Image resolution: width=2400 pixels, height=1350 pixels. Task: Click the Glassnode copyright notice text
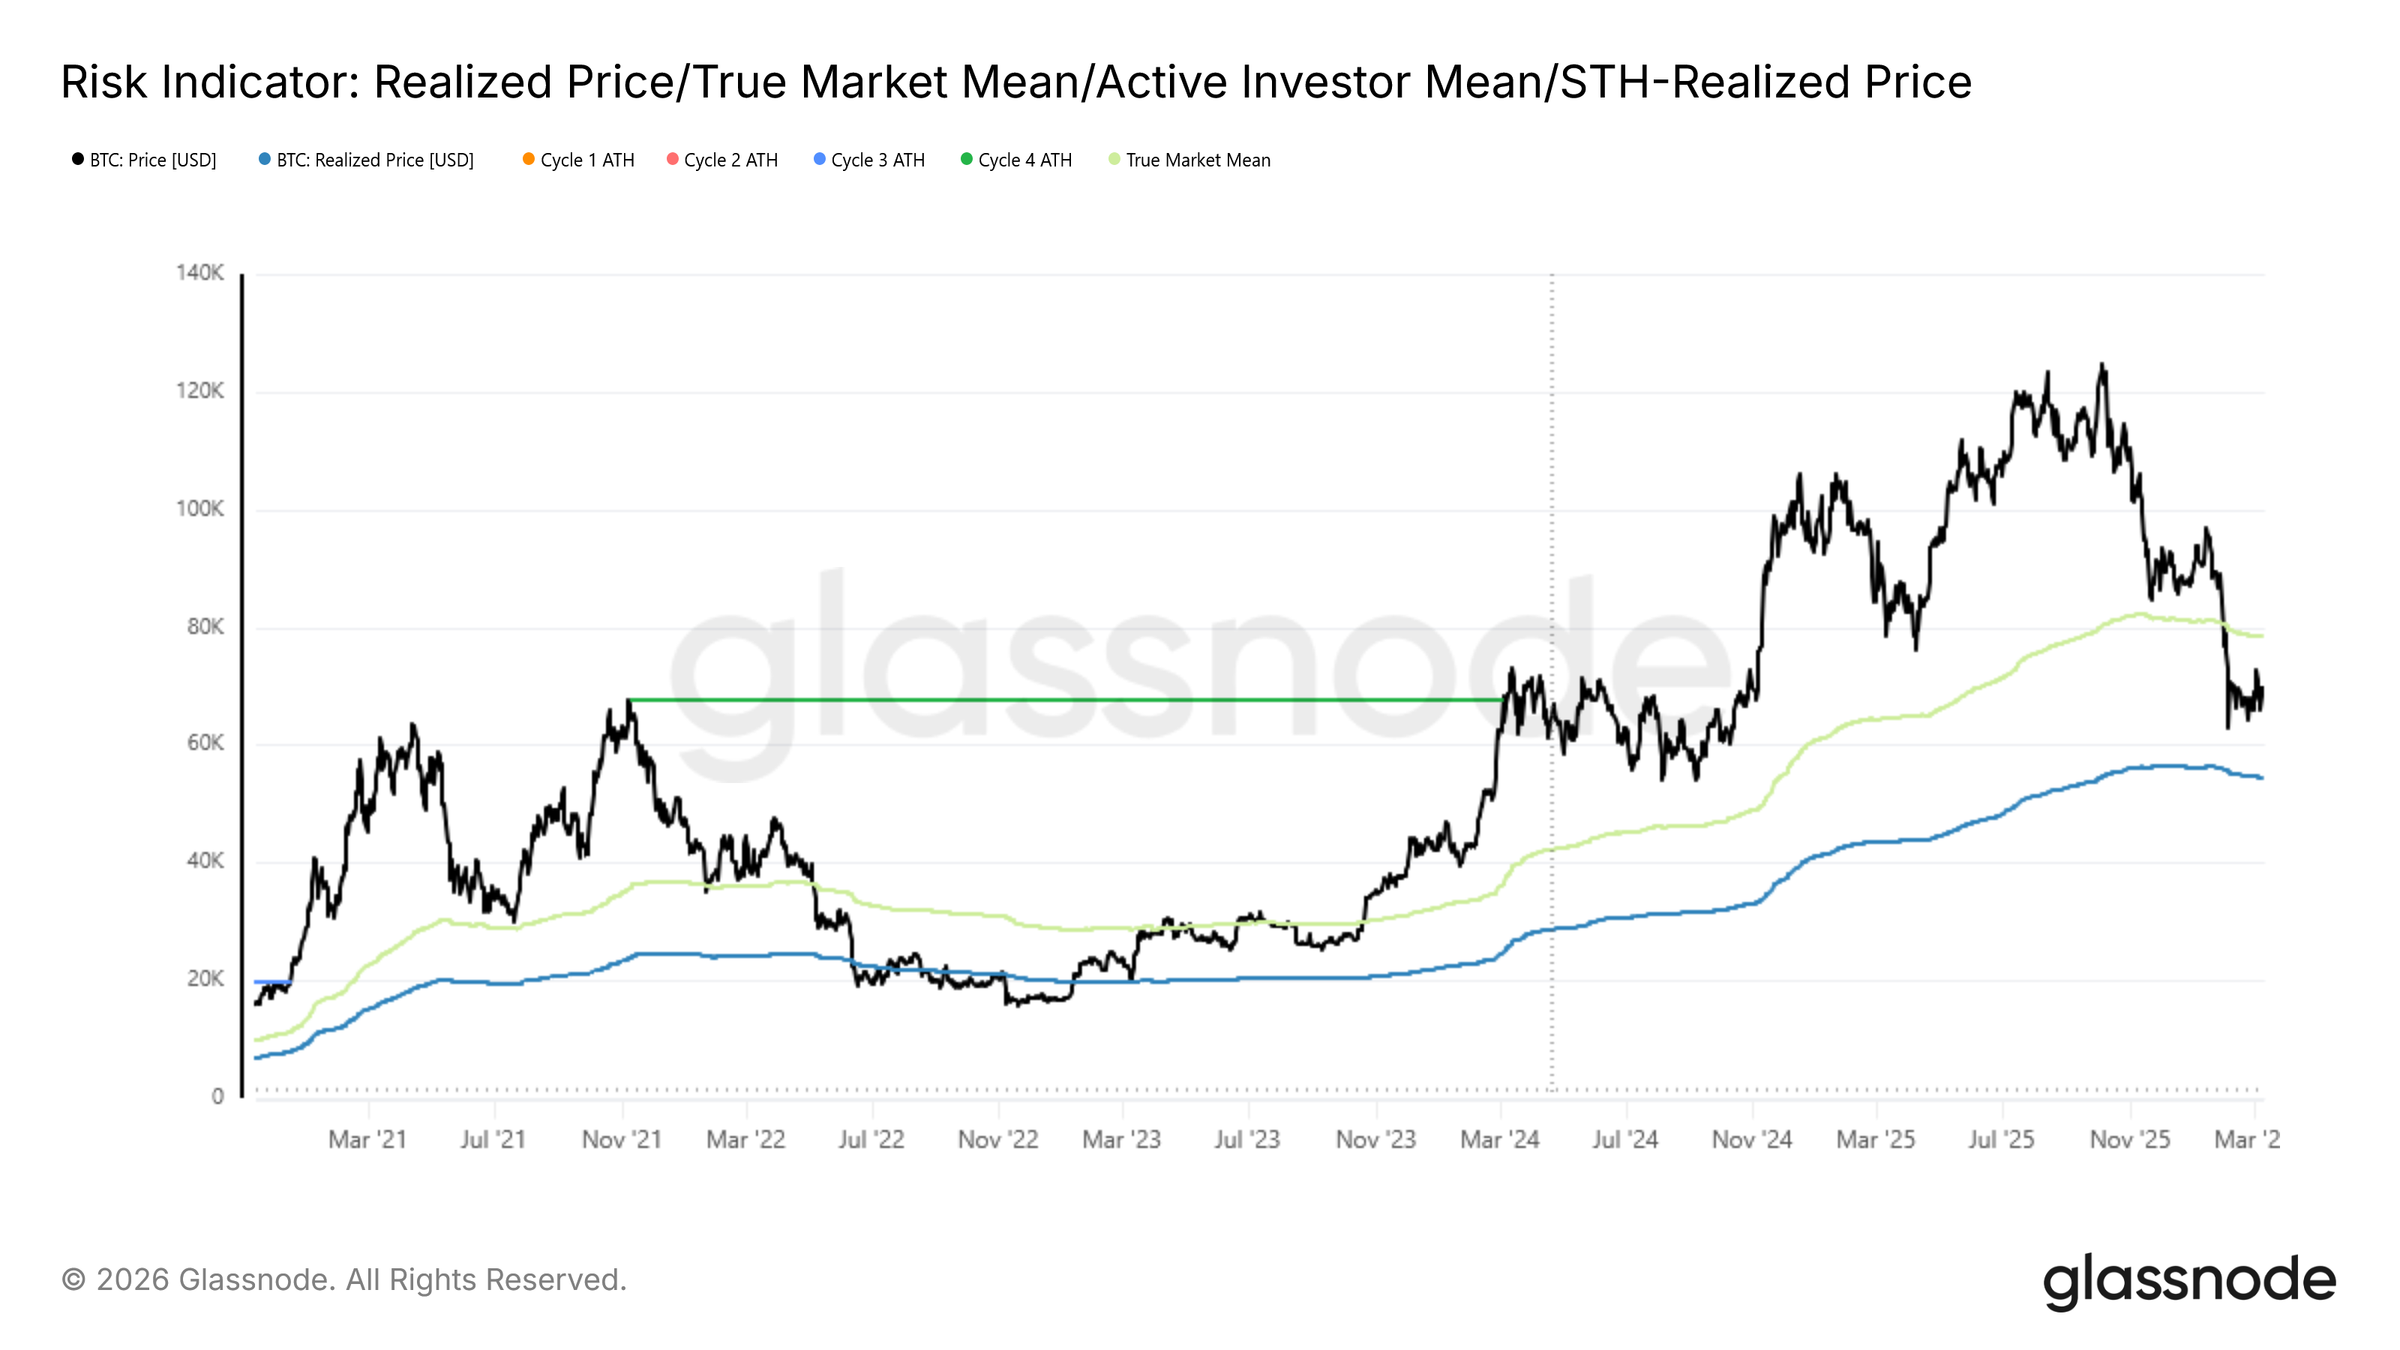coord(344,1280)
